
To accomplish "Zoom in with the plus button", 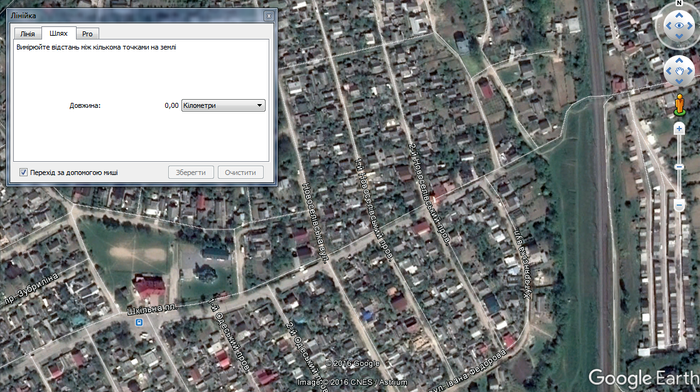I will pyautogui.click(x=679, y=129).
